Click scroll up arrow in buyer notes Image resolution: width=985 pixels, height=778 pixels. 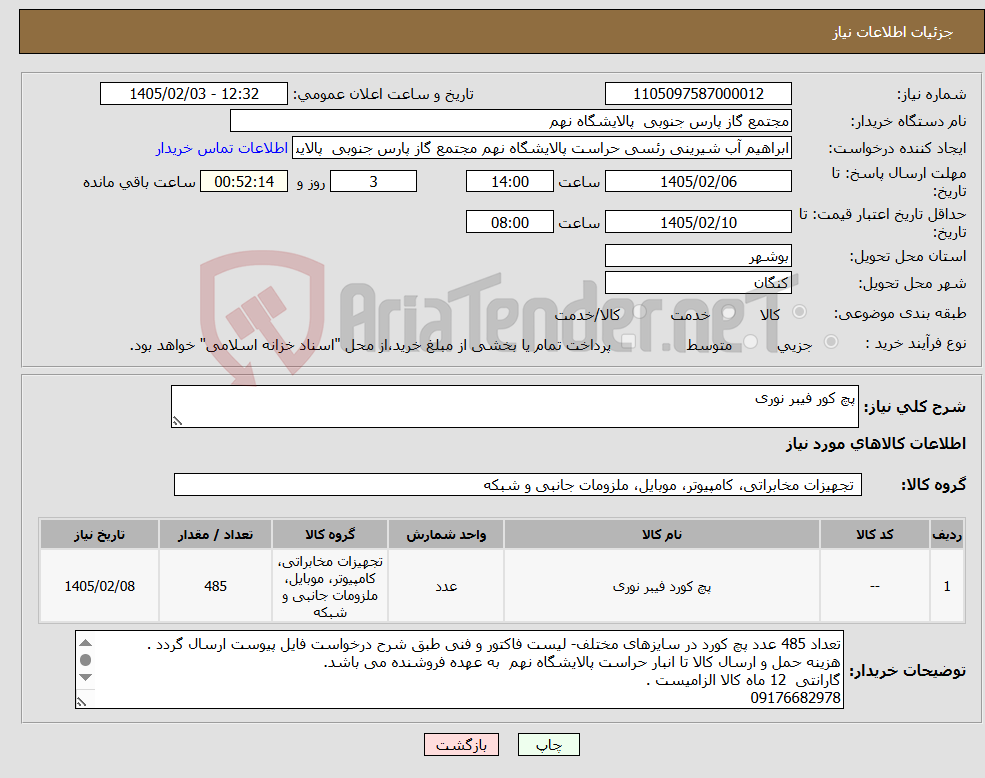click(86, 643)
